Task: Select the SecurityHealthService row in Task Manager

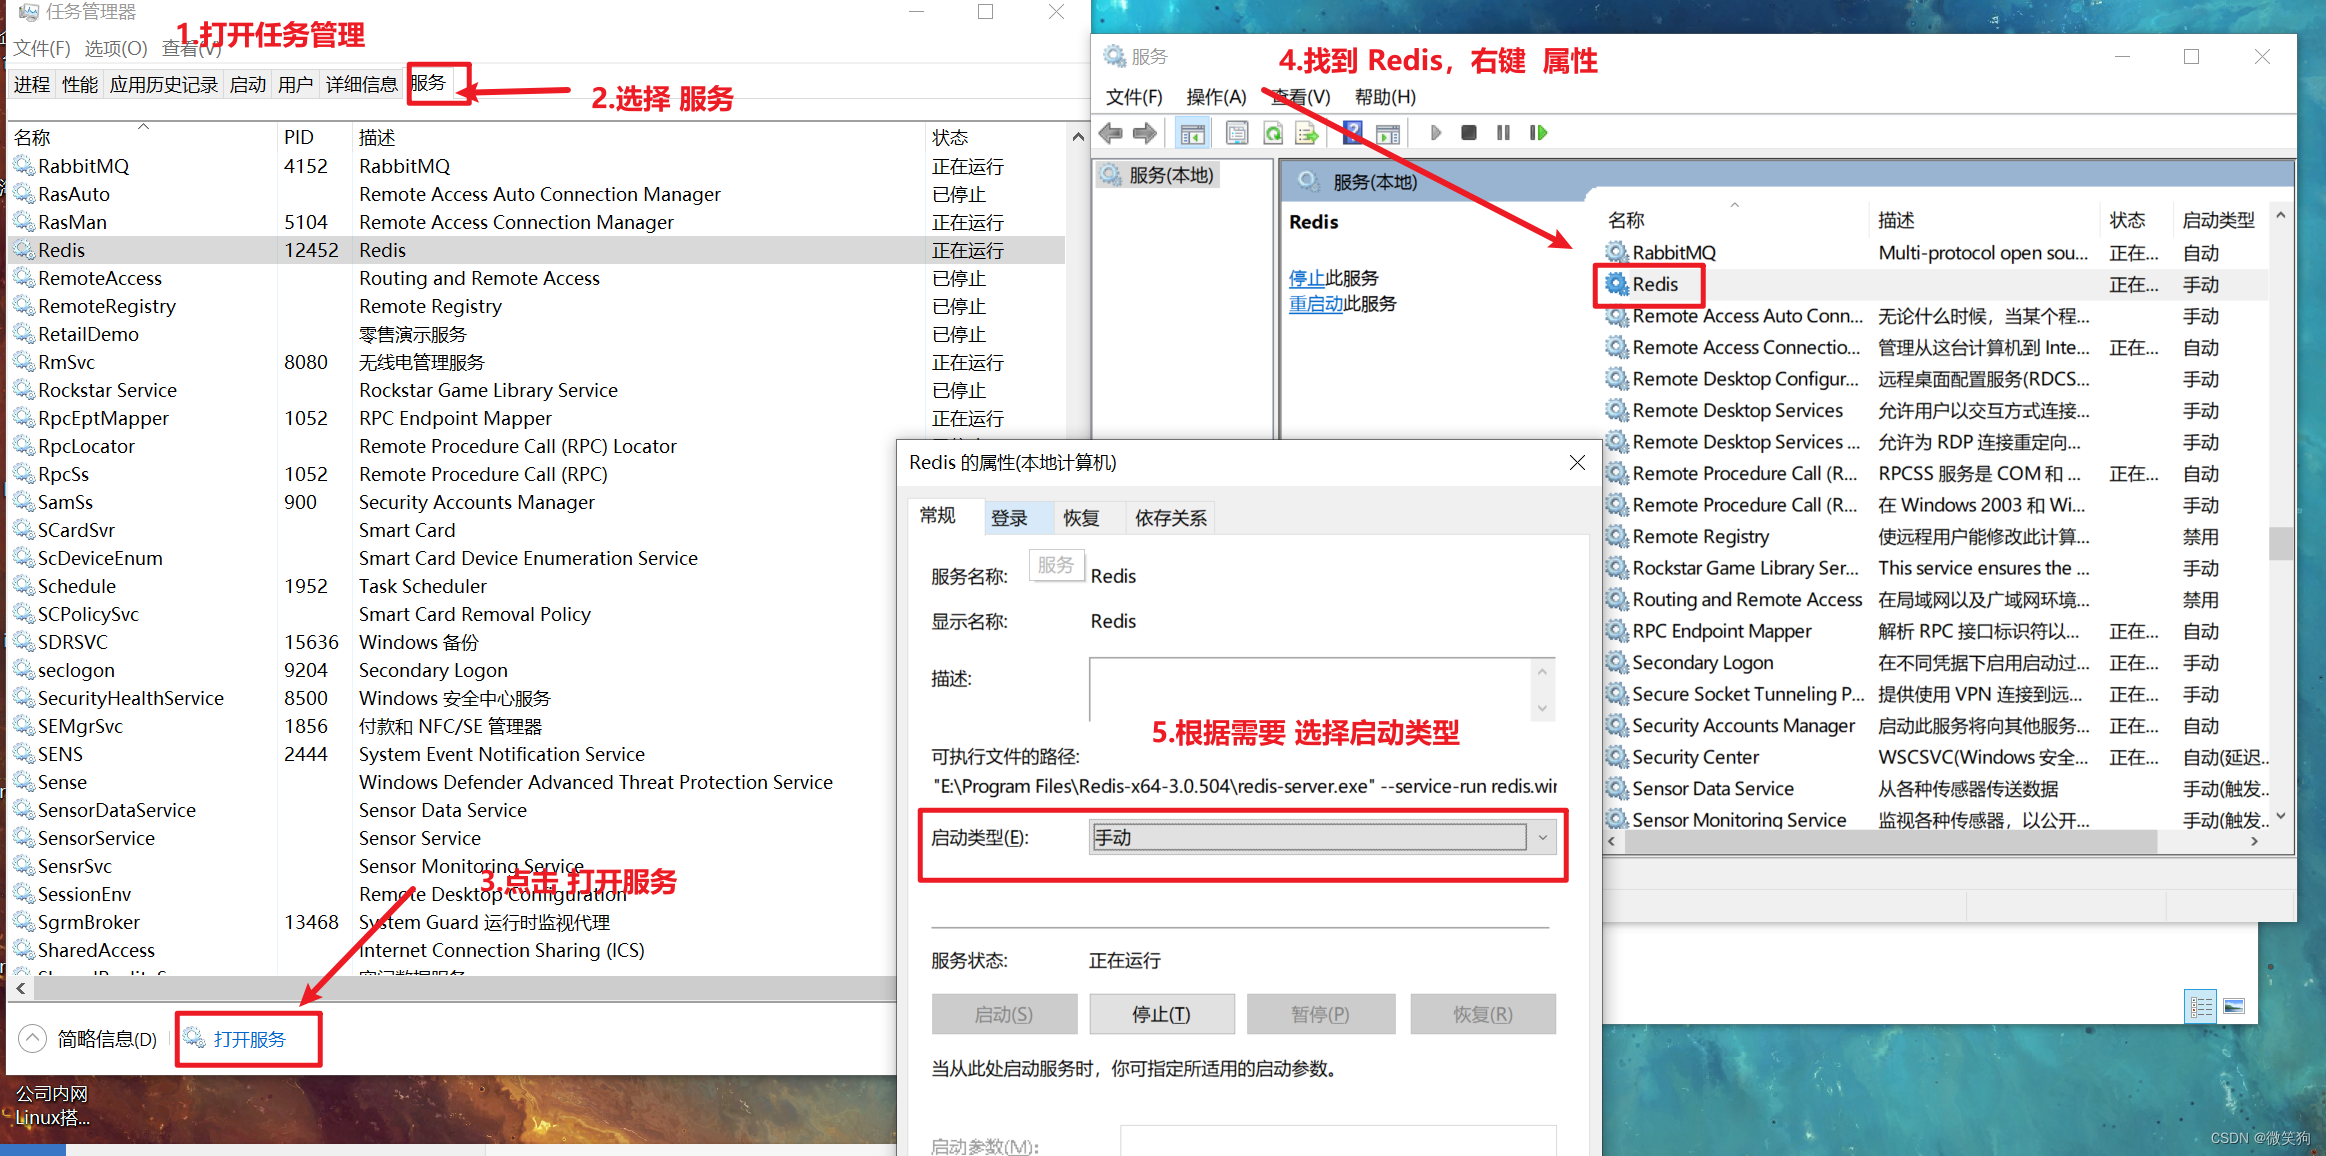Action: [537, 698]
